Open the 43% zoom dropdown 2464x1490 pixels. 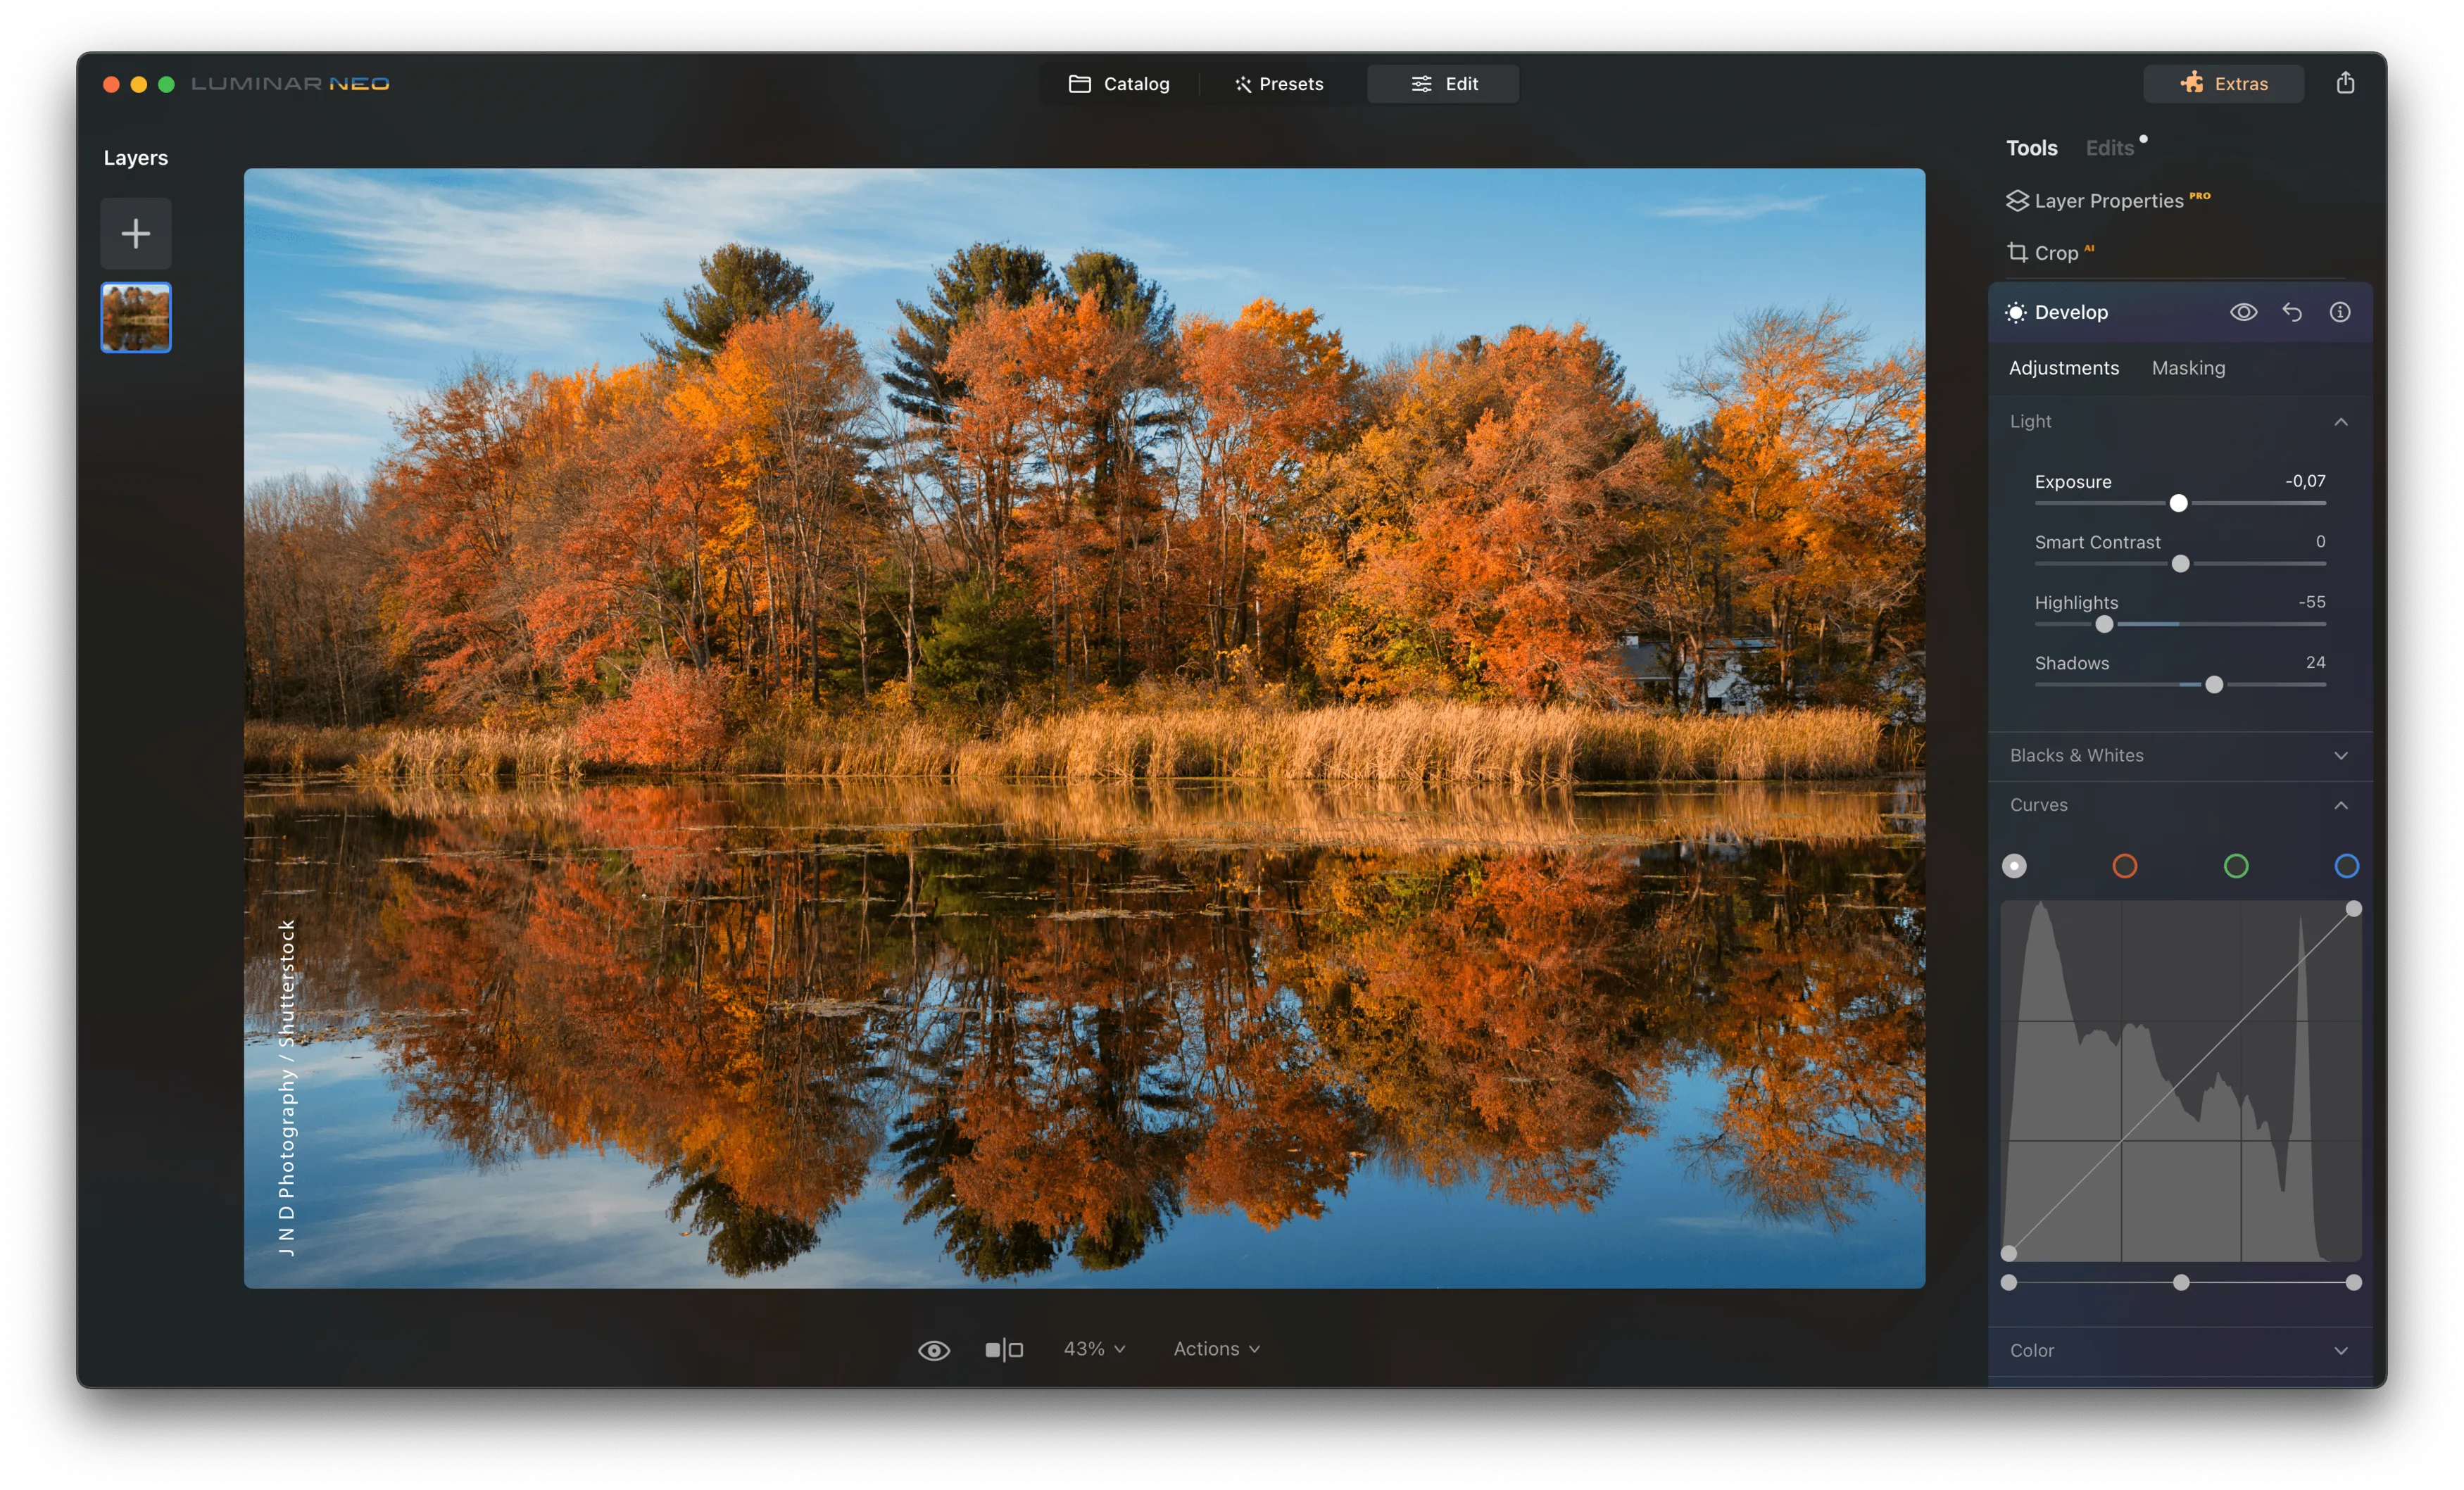pos(1094,1349)
